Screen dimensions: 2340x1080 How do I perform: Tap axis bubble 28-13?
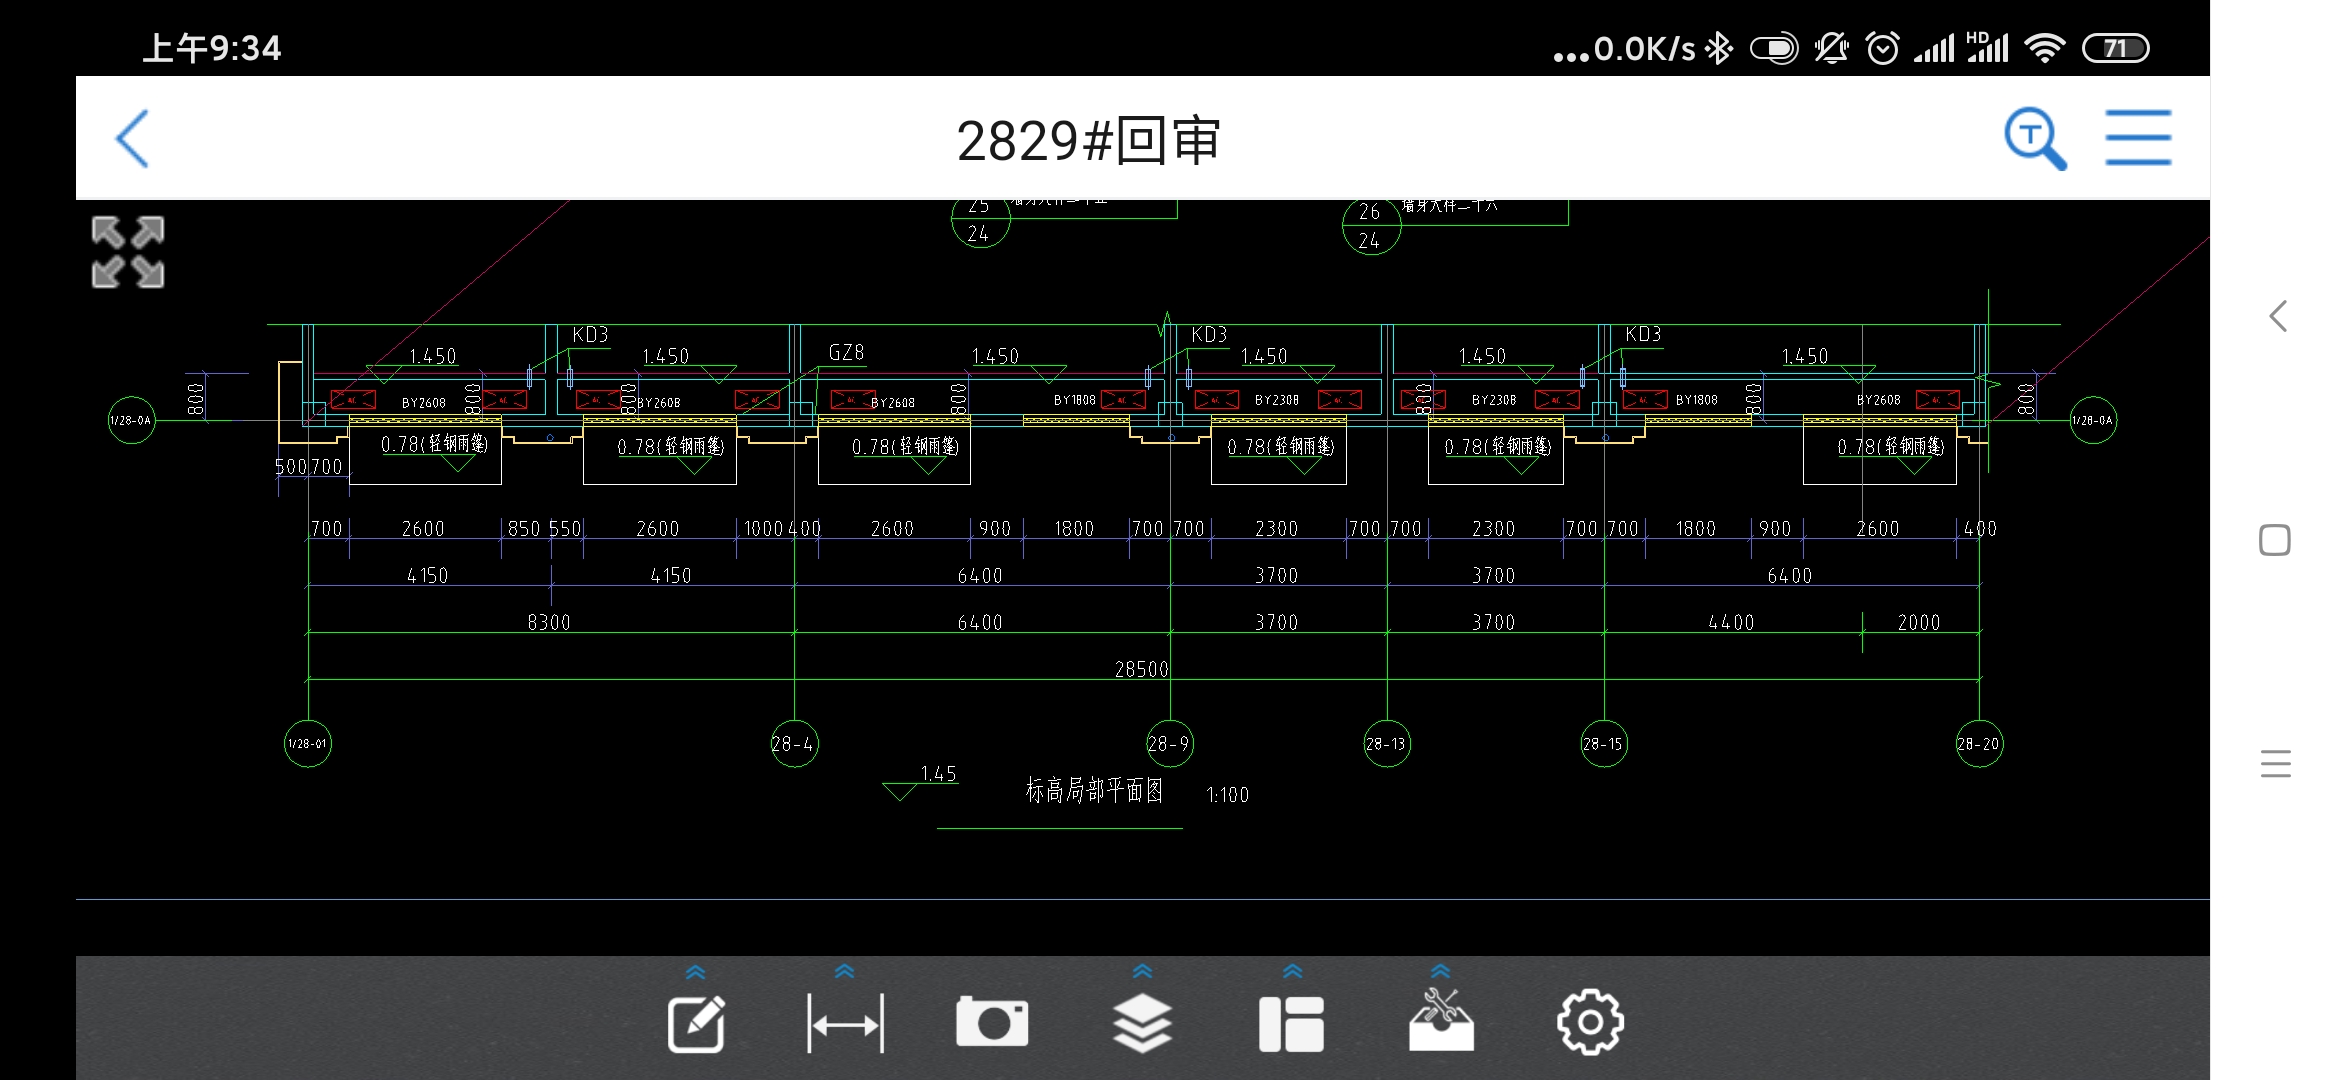[1387, 743]
